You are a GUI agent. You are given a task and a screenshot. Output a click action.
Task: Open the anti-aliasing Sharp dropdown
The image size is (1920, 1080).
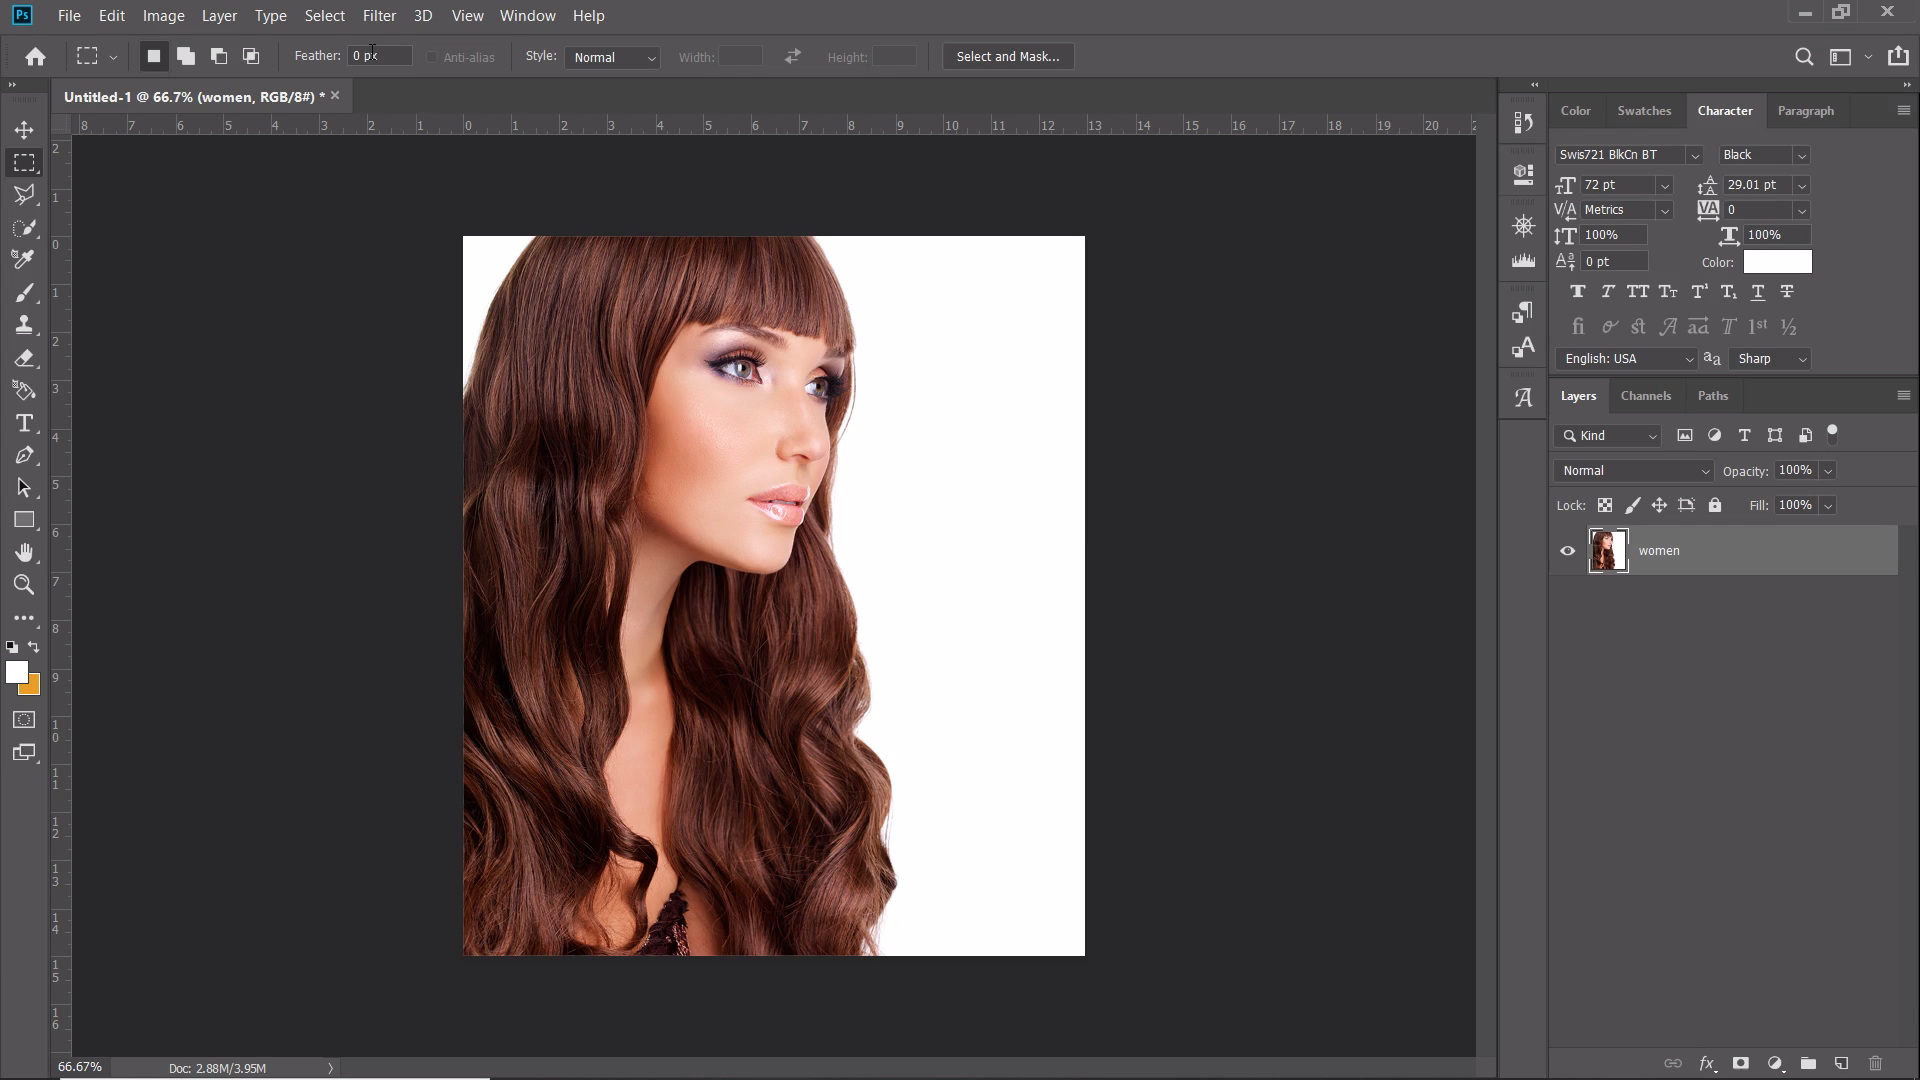pos(1770,359)
